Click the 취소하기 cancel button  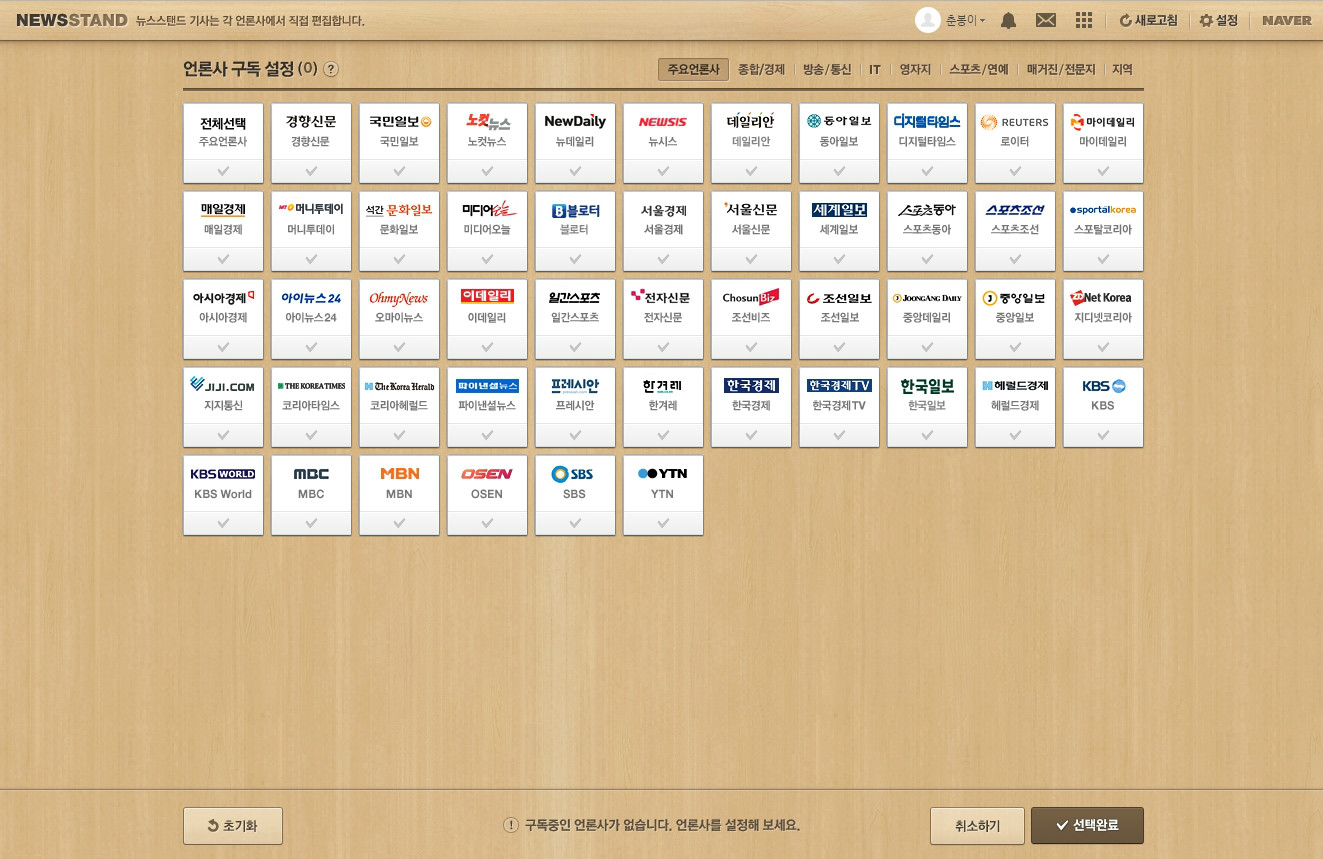click(x=977, y=826)
